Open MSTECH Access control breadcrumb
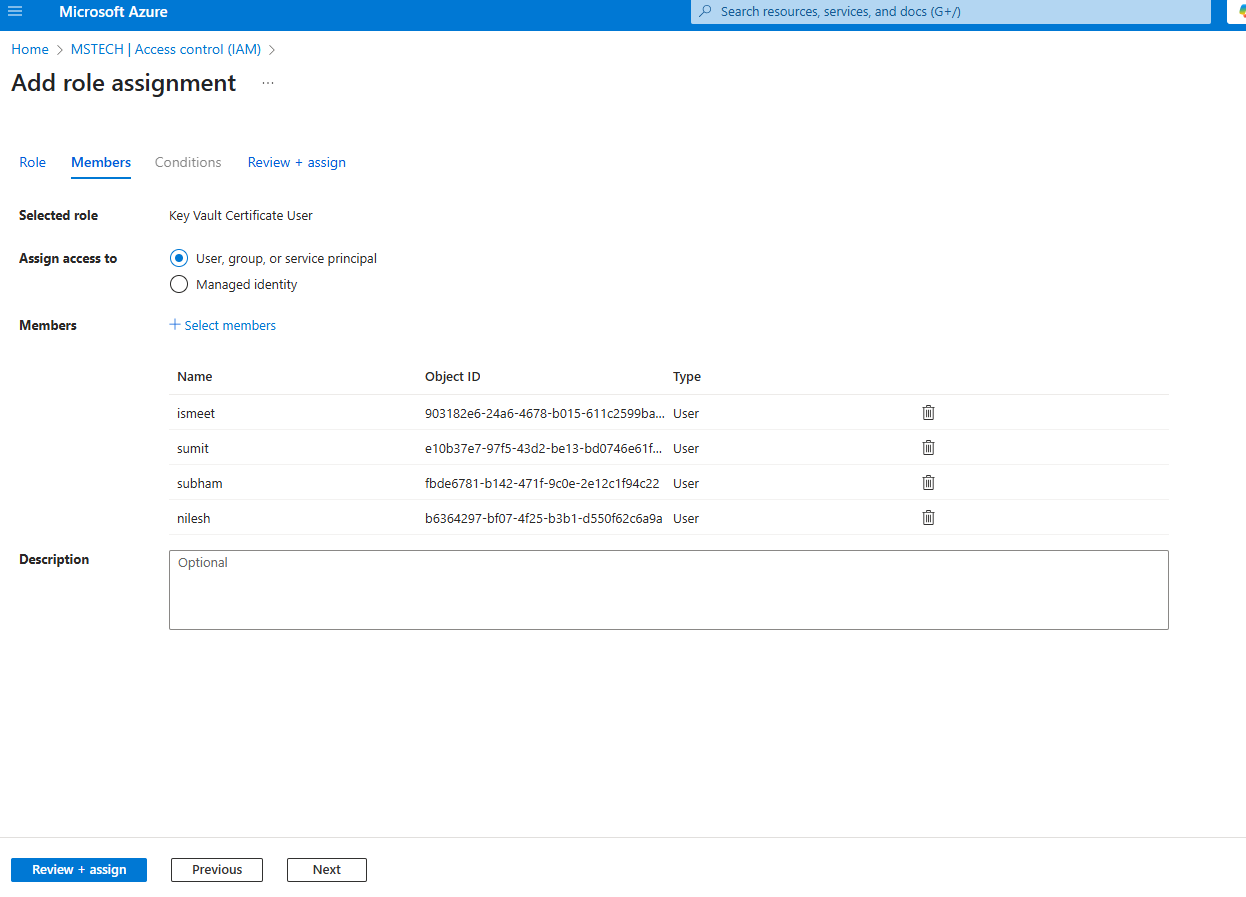The width and height of the screenshot is (1246, 897). (x=166, y=49)
